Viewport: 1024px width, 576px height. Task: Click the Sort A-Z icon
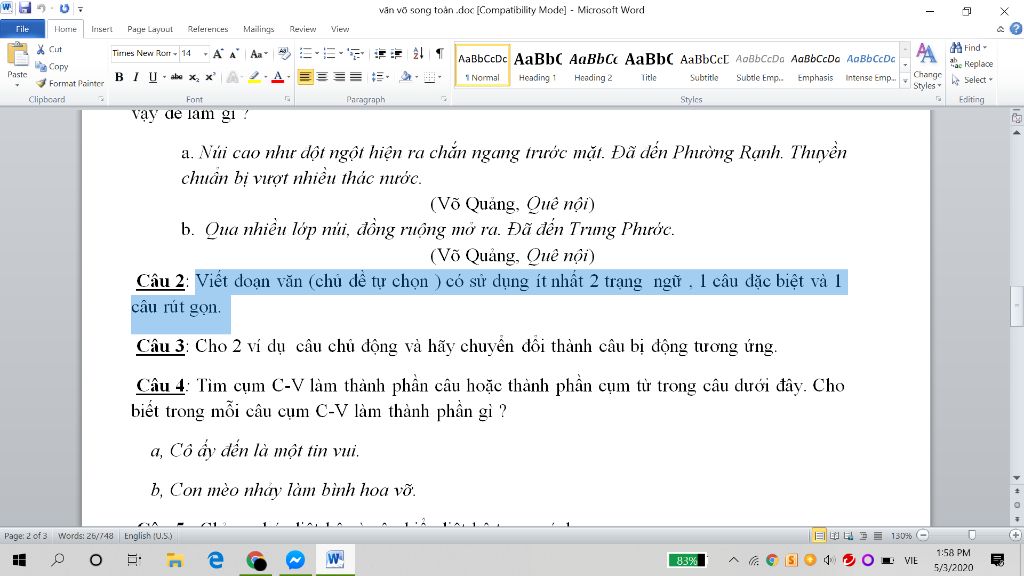pos(418,54)
